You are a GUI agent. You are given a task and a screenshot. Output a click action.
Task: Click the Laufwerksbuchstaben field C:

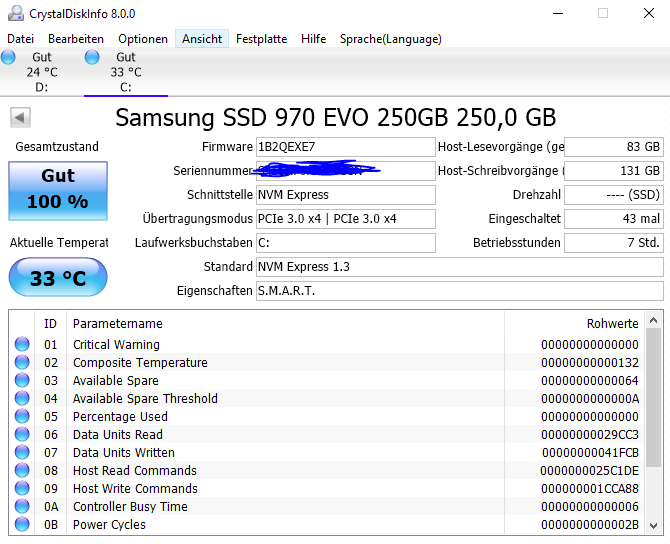point(346,242)
